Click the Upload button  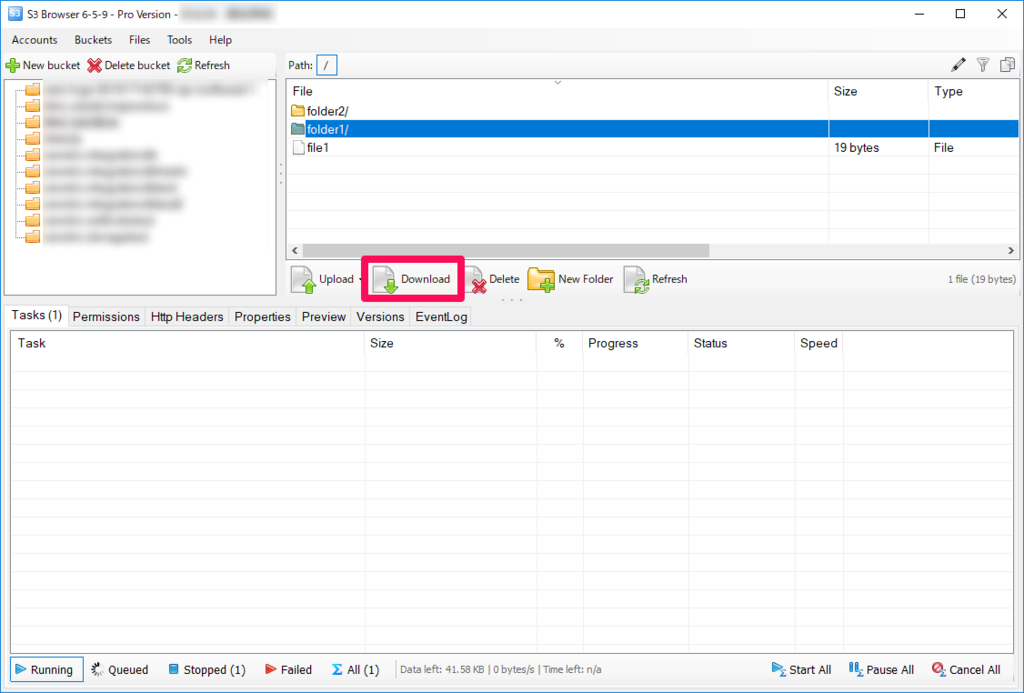pos(323,280)
